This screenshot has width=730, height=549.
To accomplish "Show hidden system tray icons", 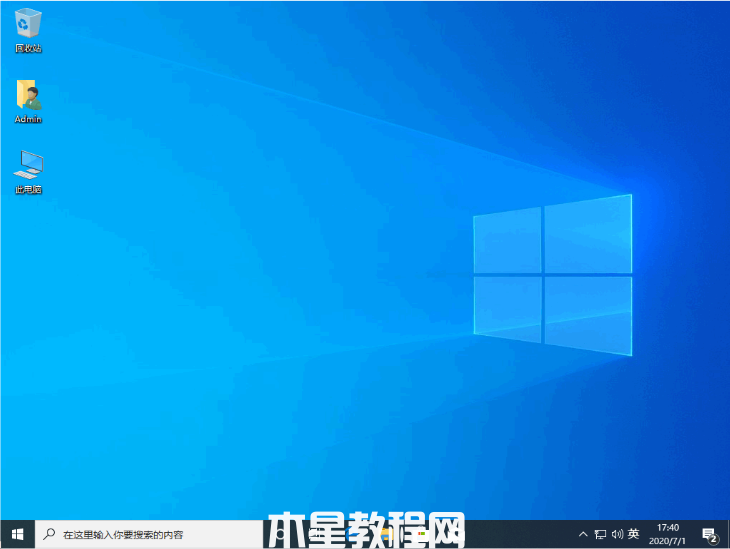I will [583, 534].
